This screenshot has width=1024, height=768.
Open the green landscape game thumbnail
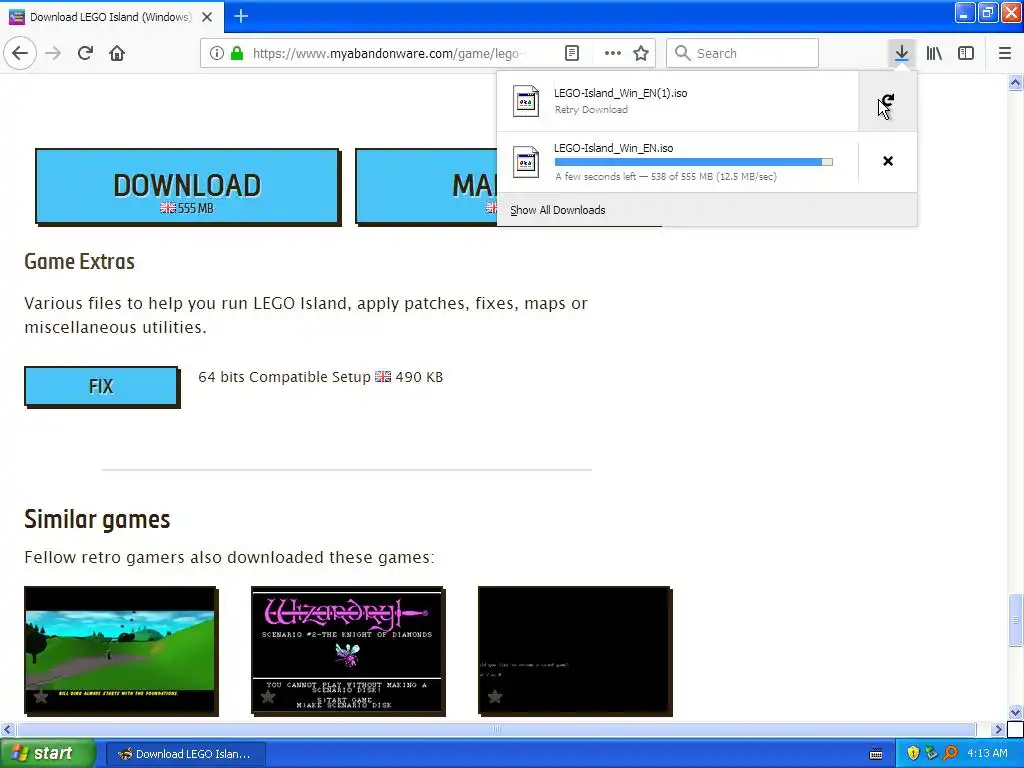pyautogui.click(x=121, y=650)
